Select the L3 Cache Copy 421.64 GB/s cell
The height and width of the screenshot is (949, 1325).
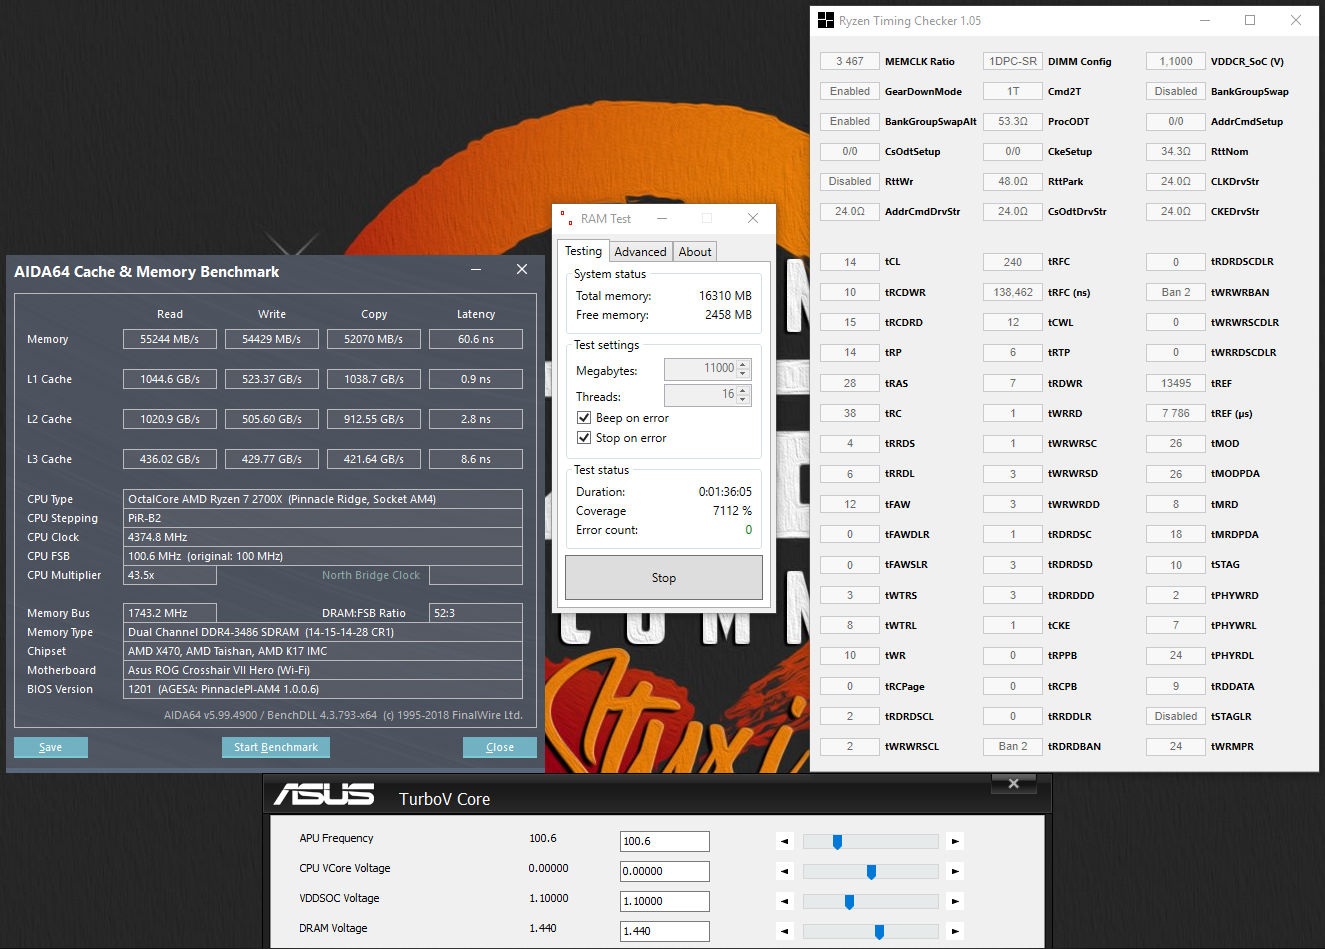coord(374,459)
